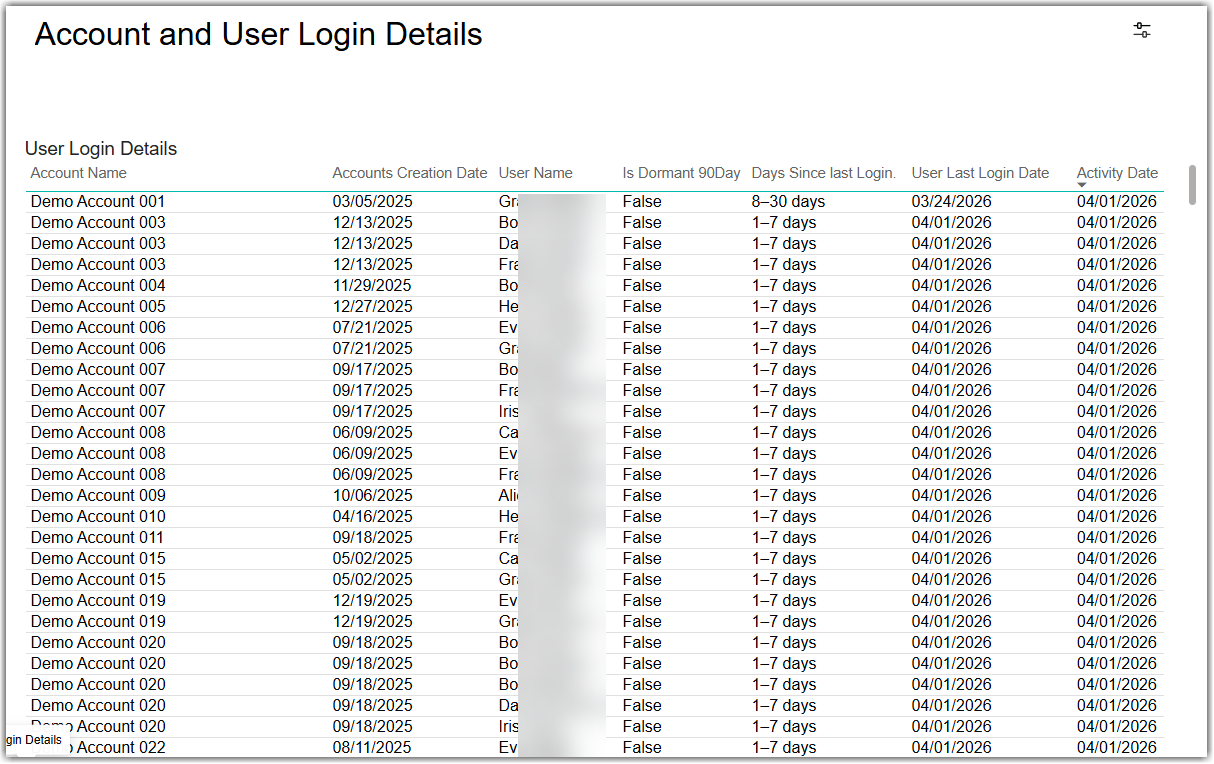The width and height of the screenshot is (1214, 764).
Task: Click creation date 04/16/2025
Action: [373, 516]
